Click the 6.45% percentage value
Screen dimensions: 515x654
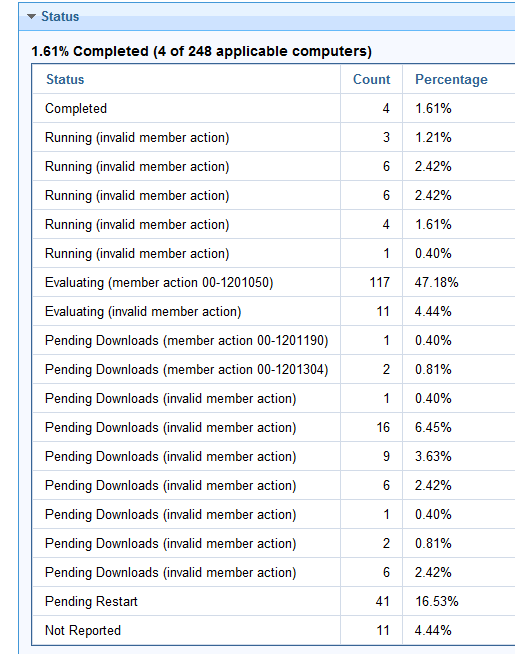(x=433, y=427)
